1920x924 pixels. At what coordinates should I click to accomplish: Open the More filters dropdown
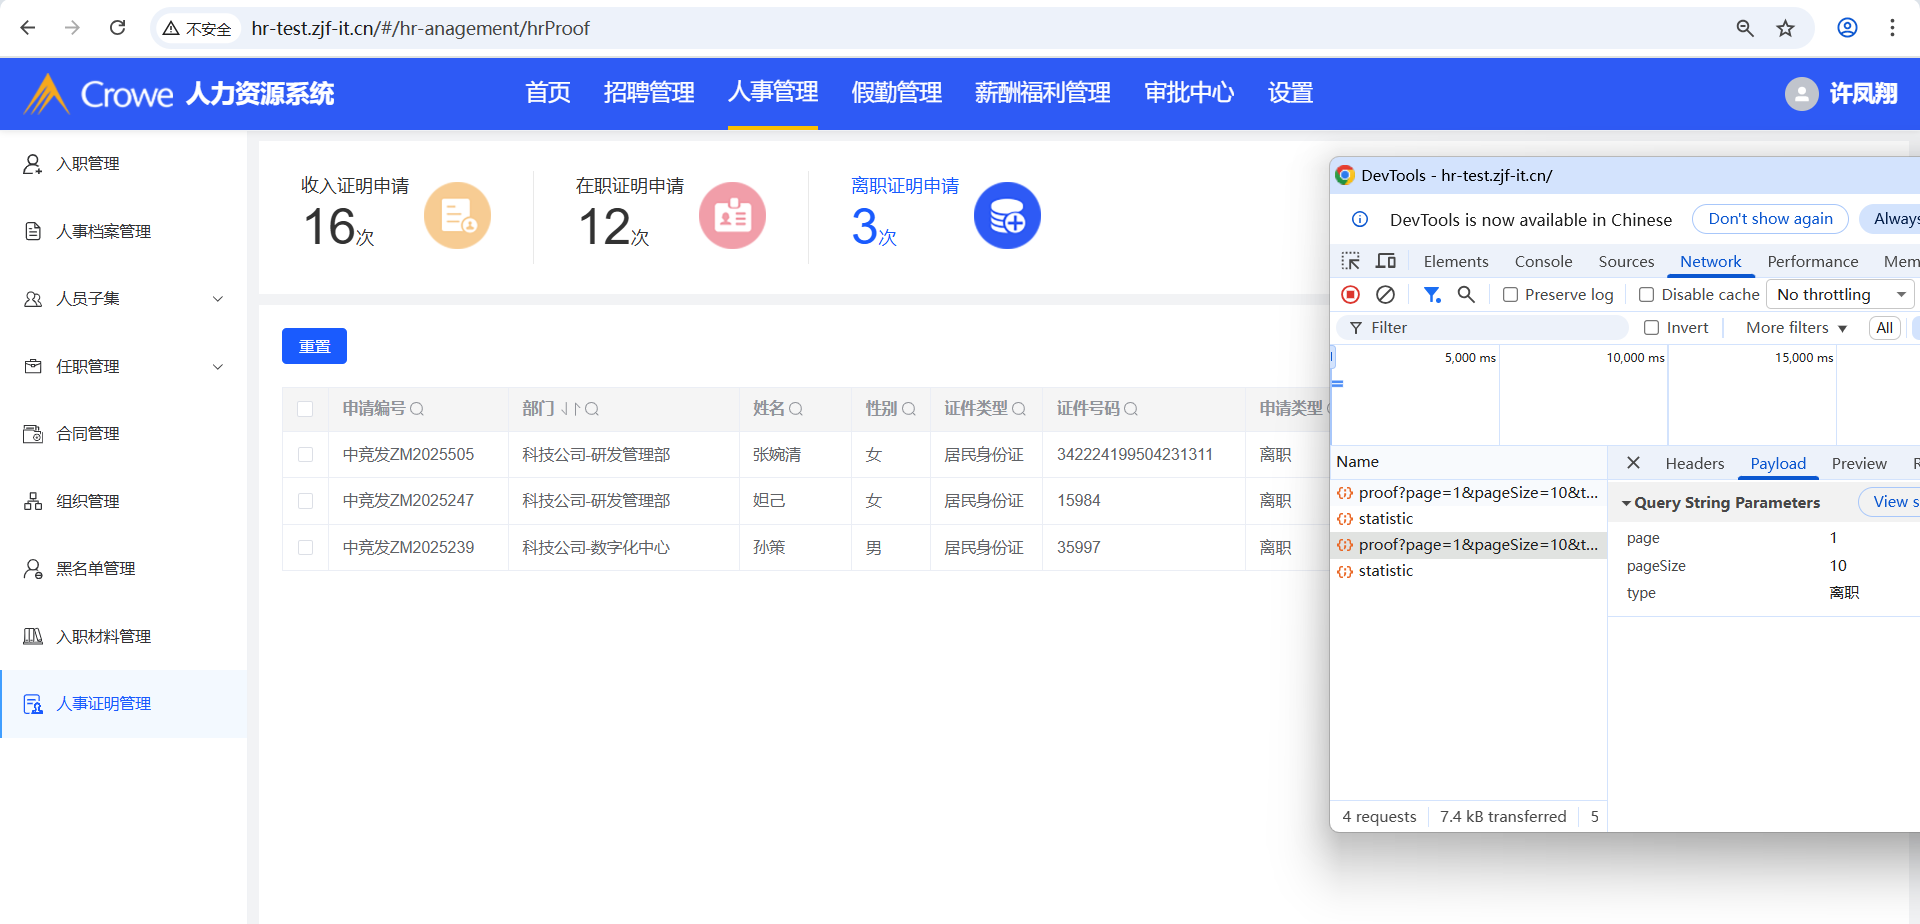[x=1796, y=328]
